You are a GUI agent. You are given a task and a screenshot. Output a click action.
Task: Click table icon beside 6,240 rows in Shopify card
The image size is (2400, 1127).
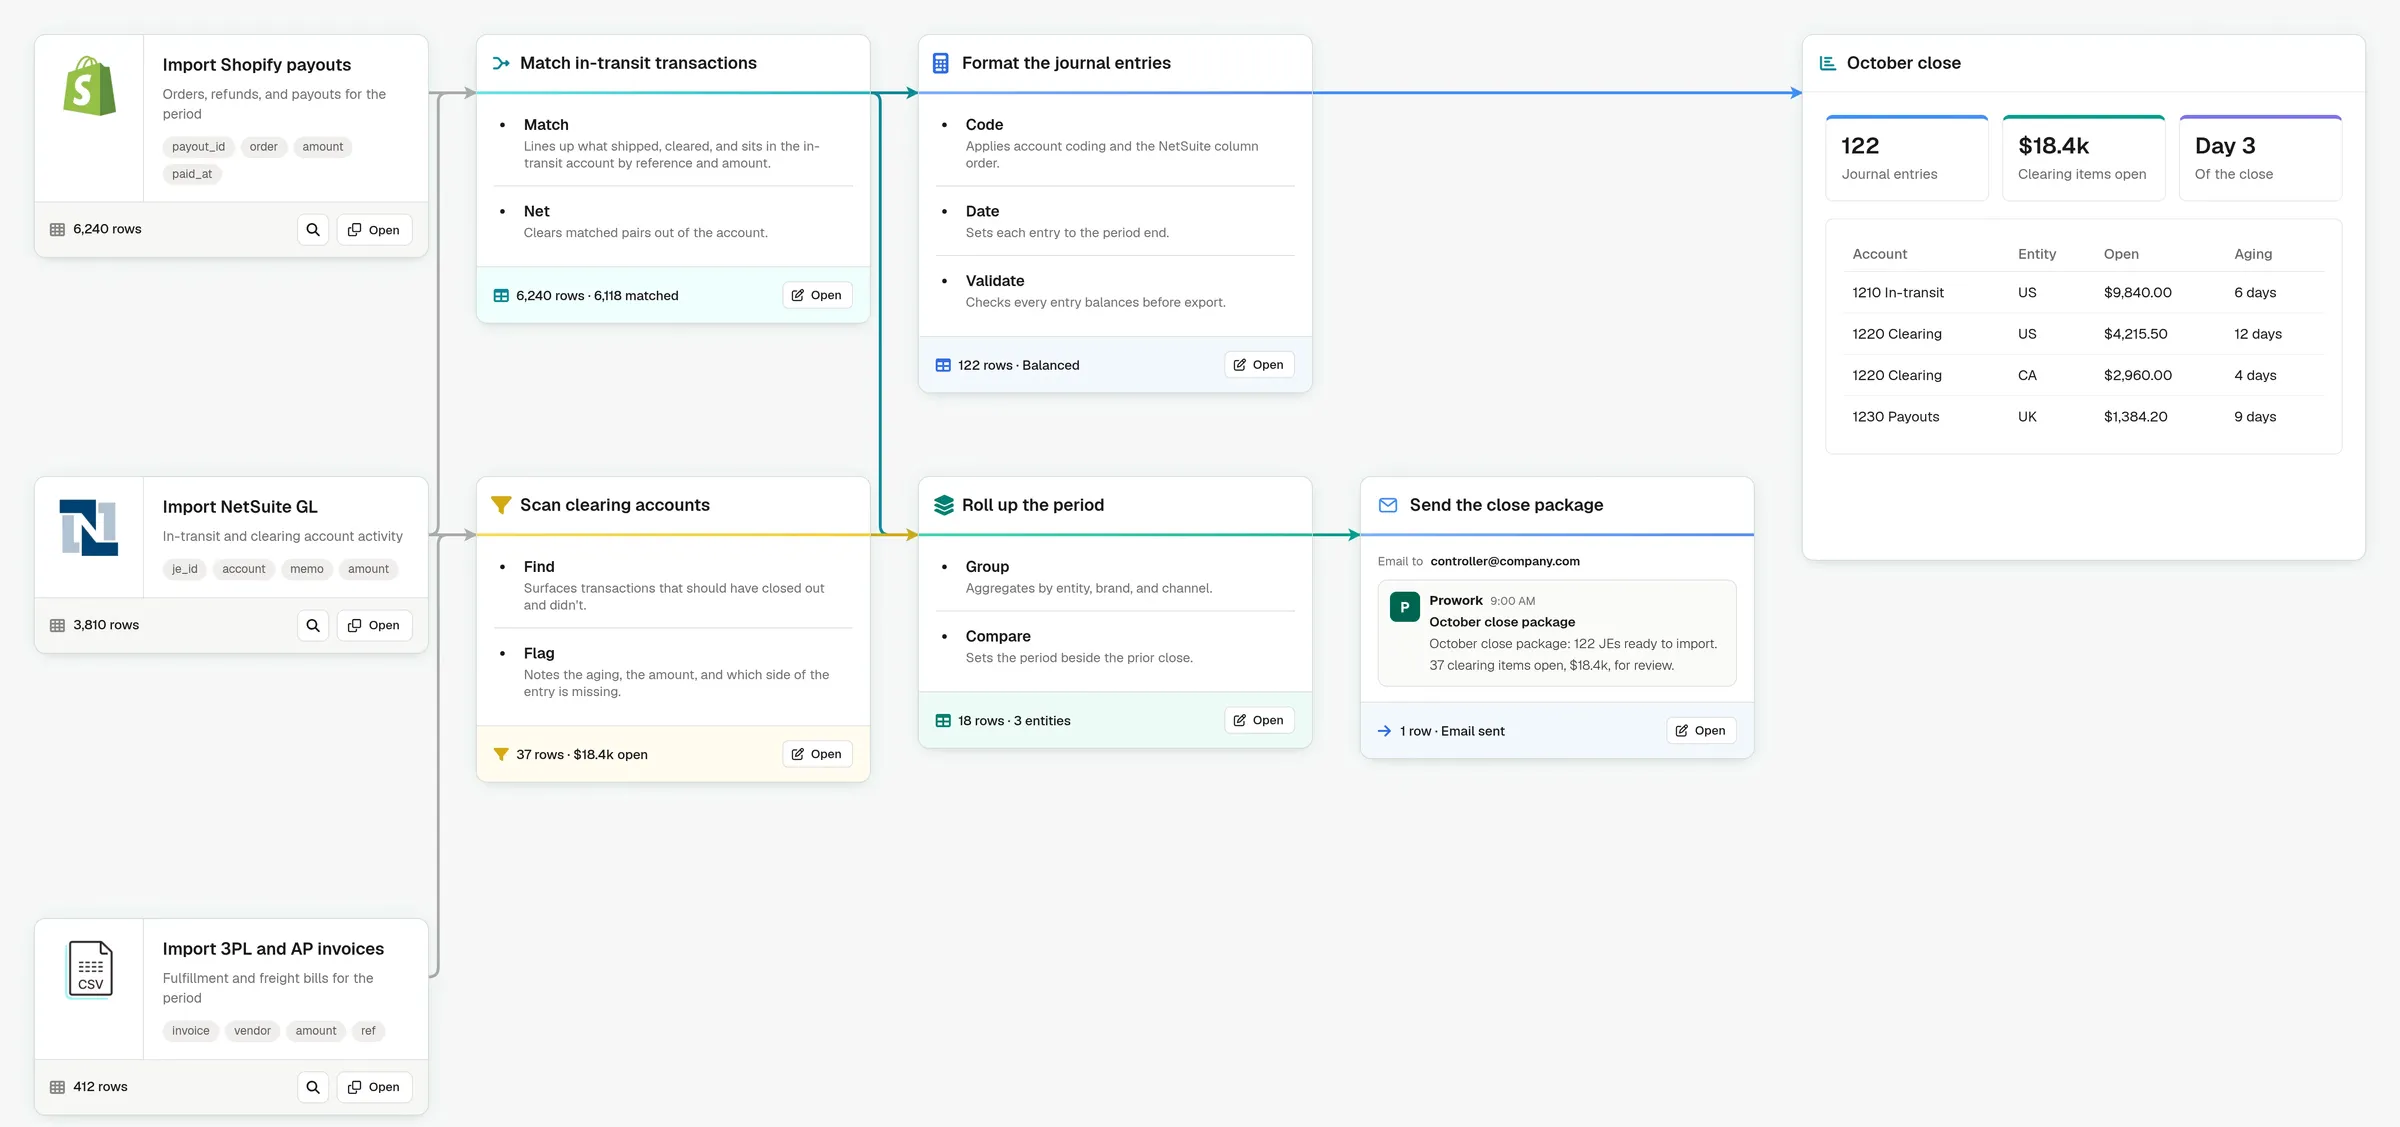tap(57, 229)
